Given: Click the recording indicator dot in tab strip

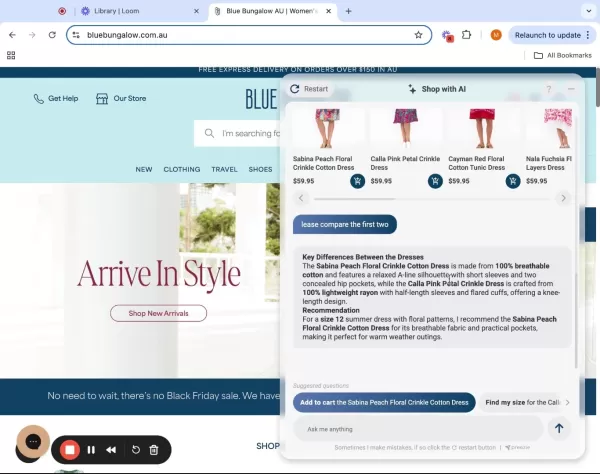Looking at the screenshot, I should click(62, 11).
